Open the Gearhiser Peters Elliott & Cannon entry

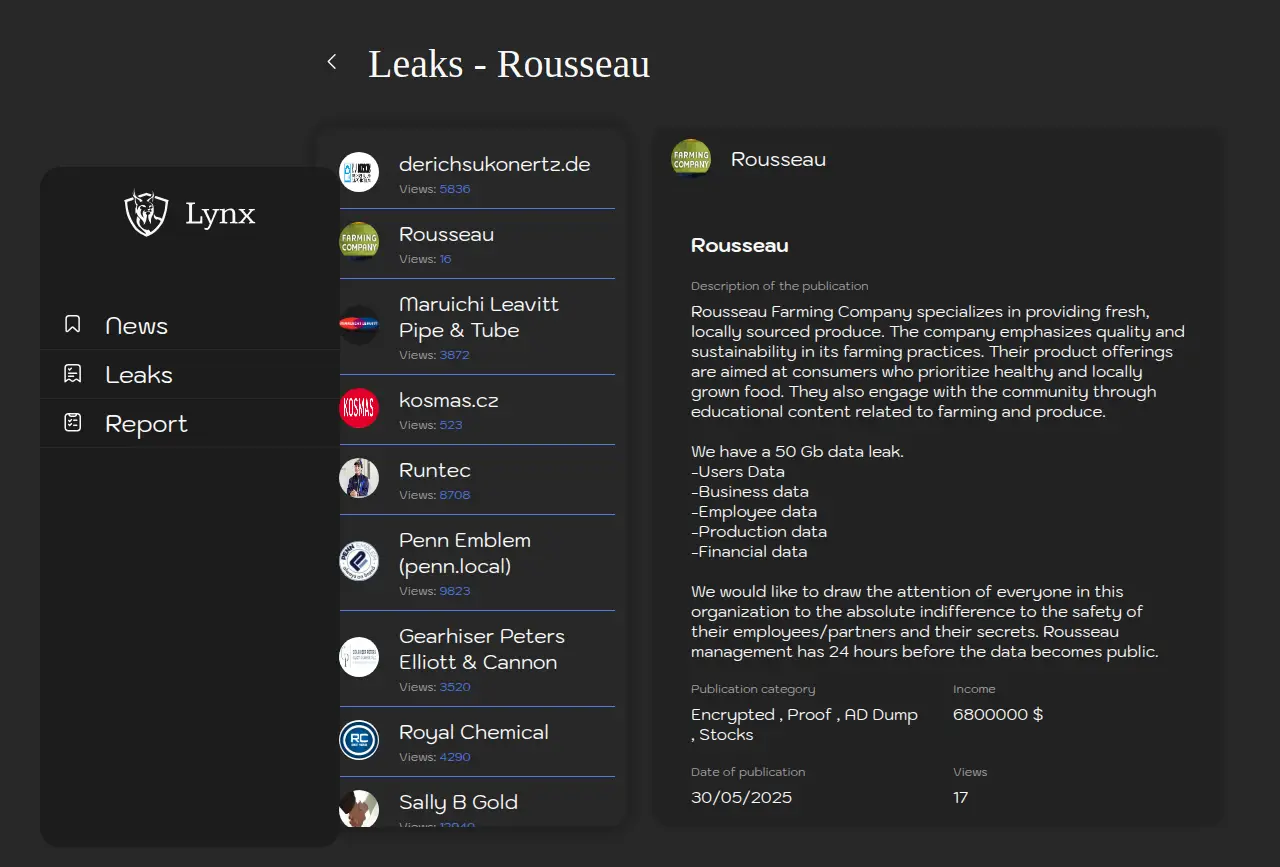tap(481, 649)
